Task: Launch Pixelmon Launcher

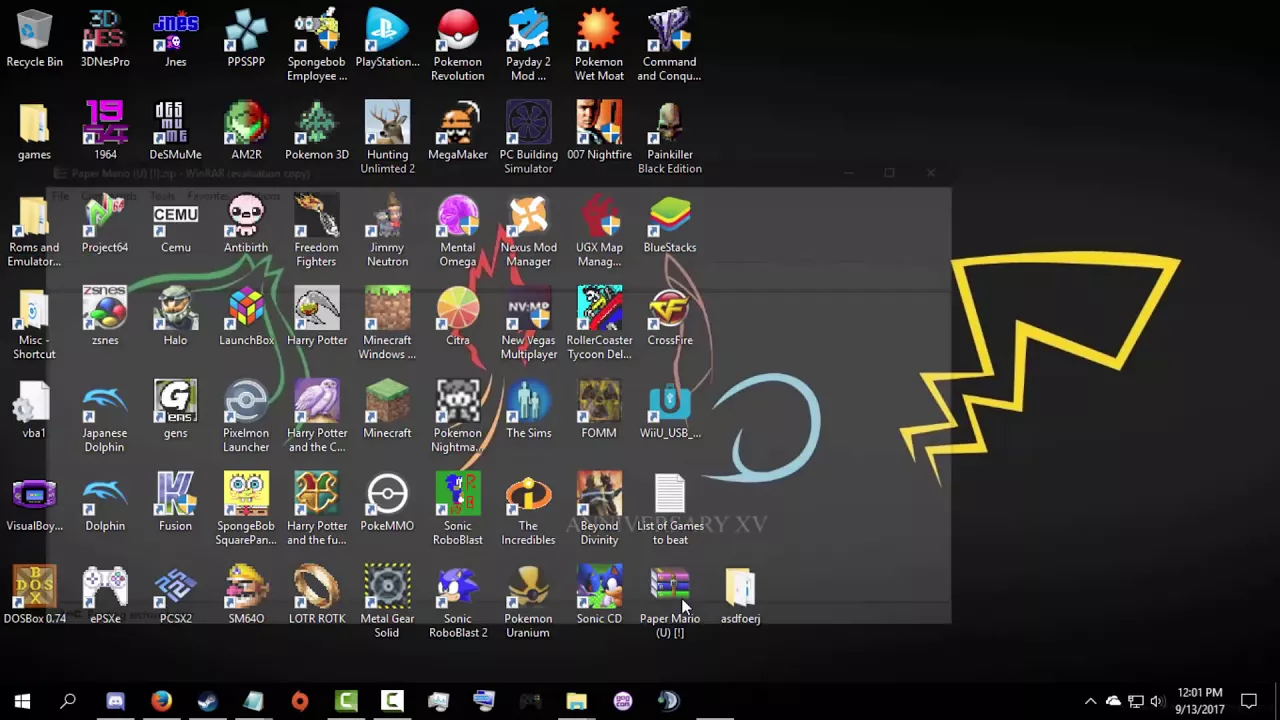Action: [246, 418]
